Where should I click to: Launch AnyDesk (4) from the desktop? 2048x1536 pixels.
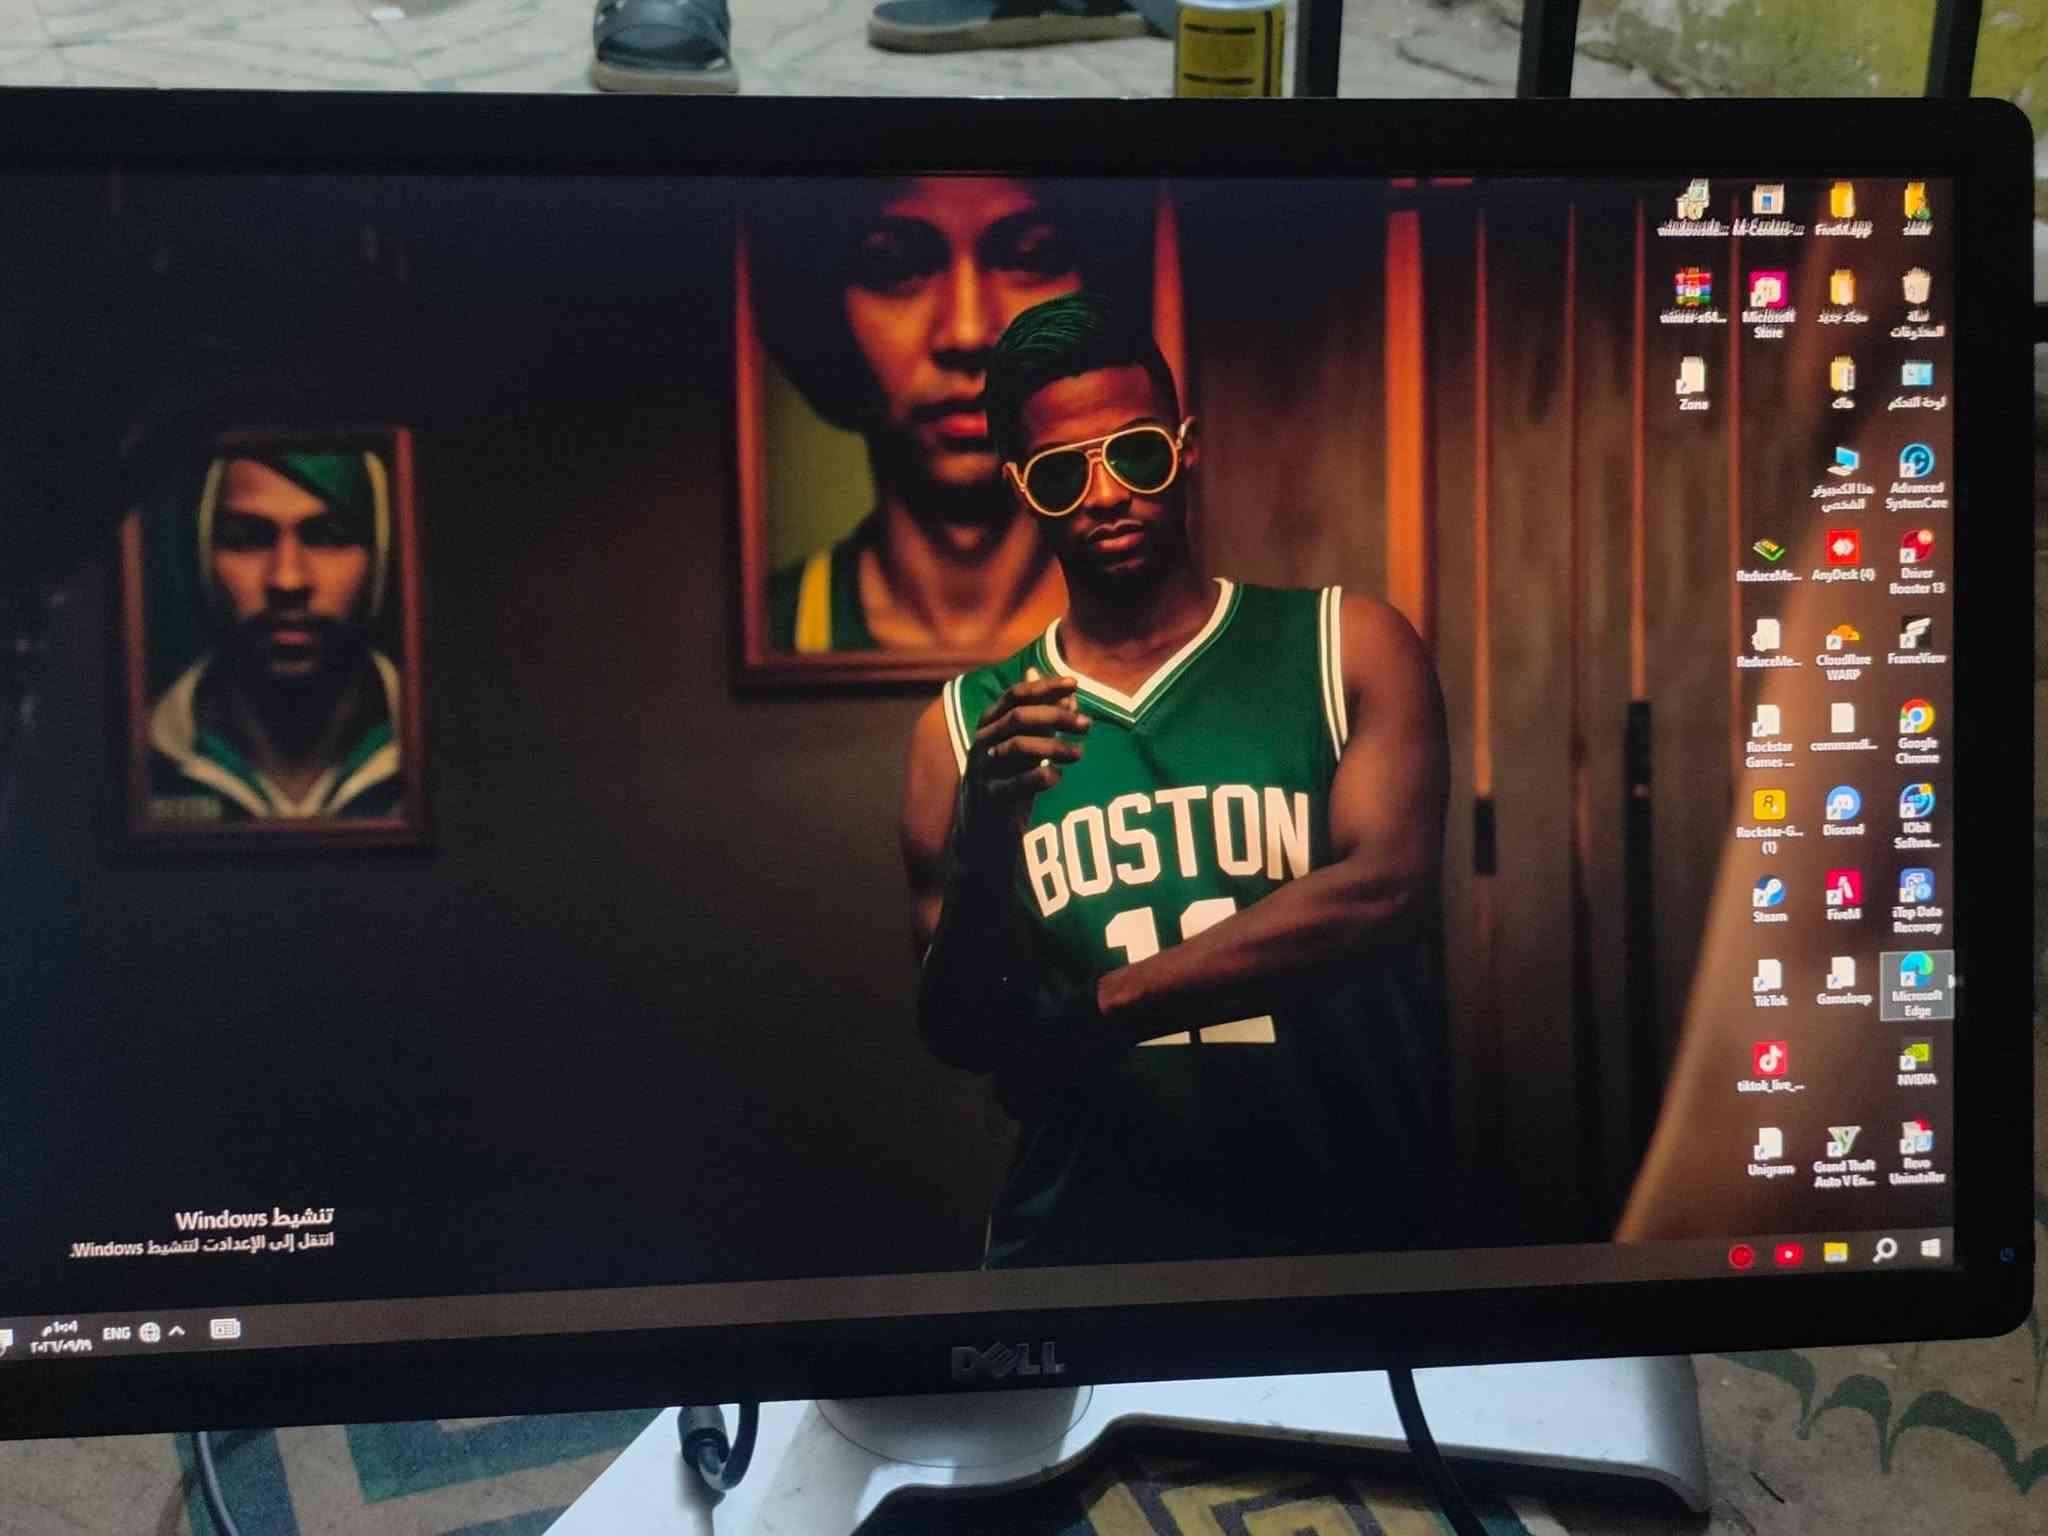point(1842,556)
